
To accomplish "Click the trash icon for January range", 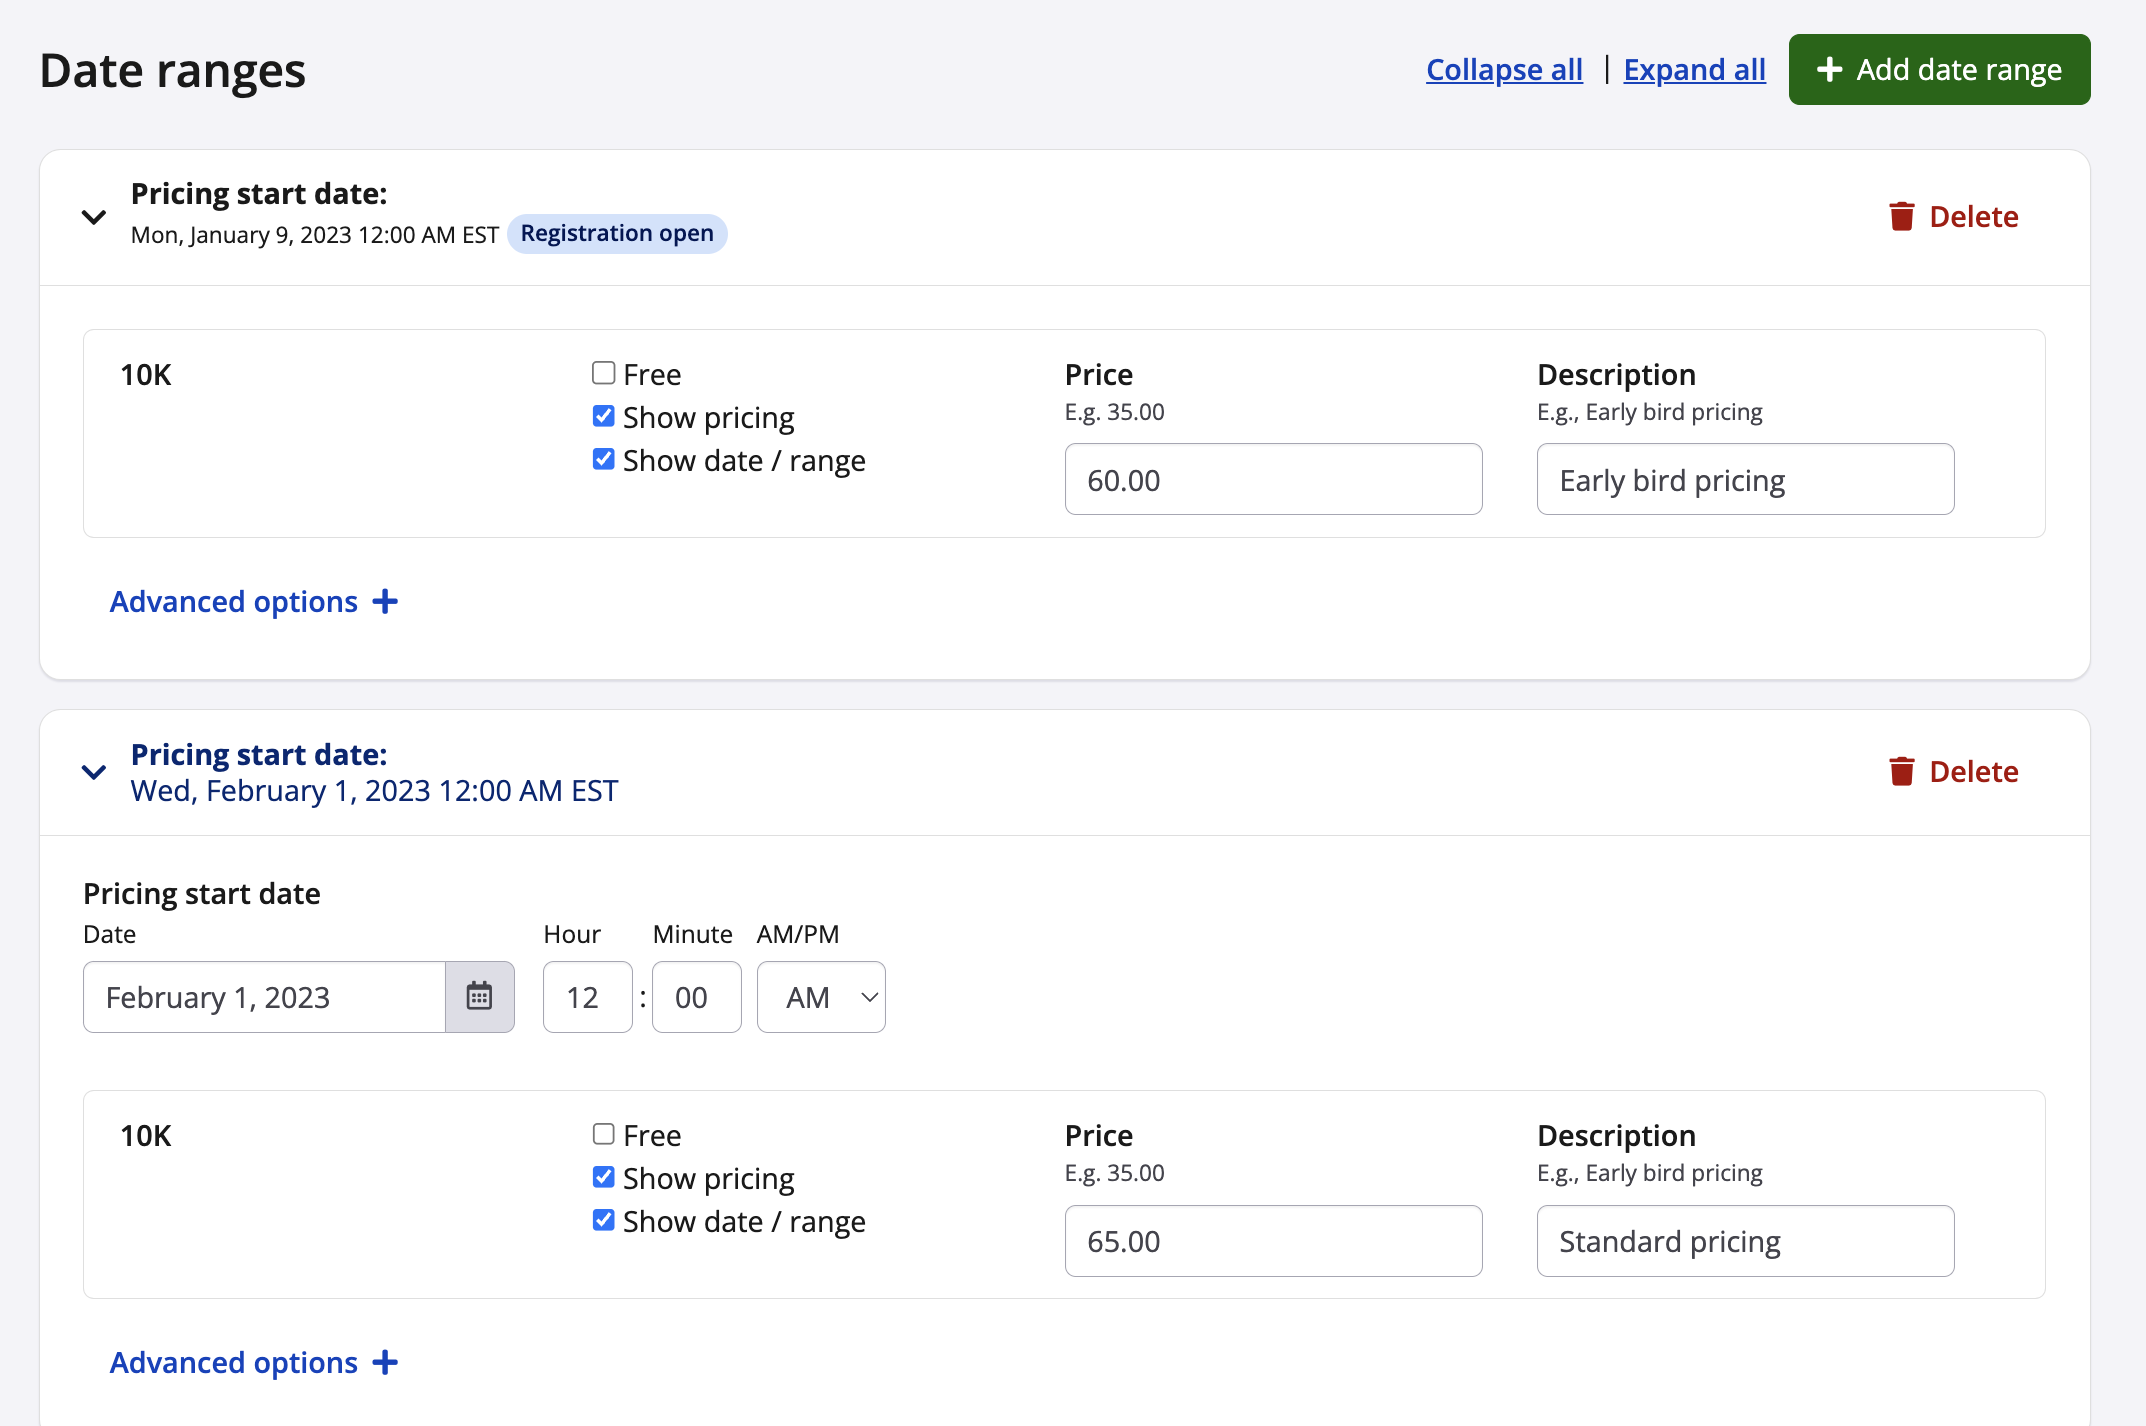I will click(x=1901, y=216).
